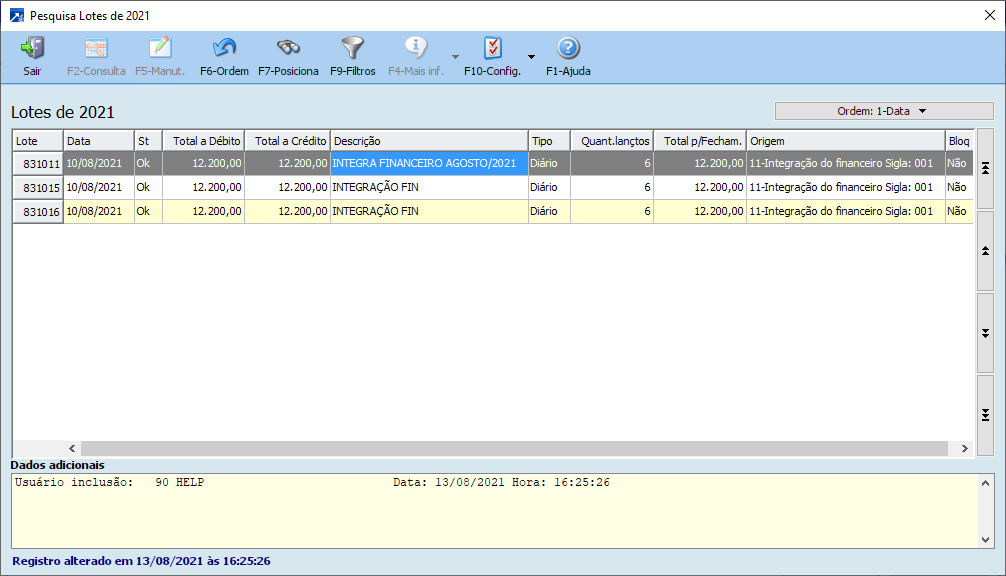
Task: Open F7-Posiciona binoculars tool
Action: click(x=288, y=48)
